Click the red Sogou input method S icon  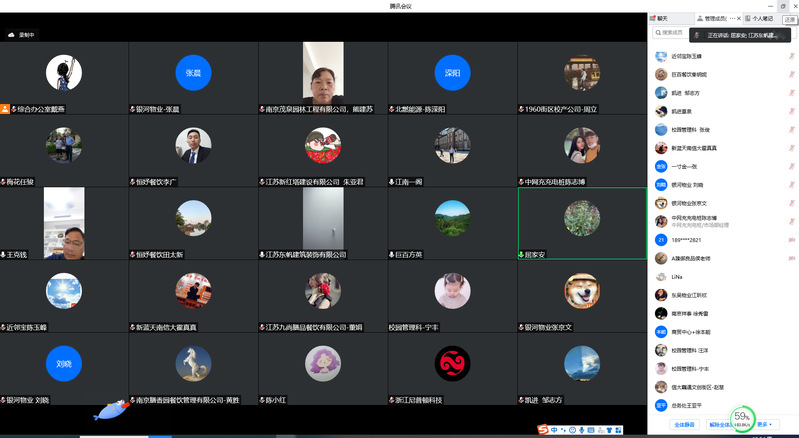click(543, 430)
